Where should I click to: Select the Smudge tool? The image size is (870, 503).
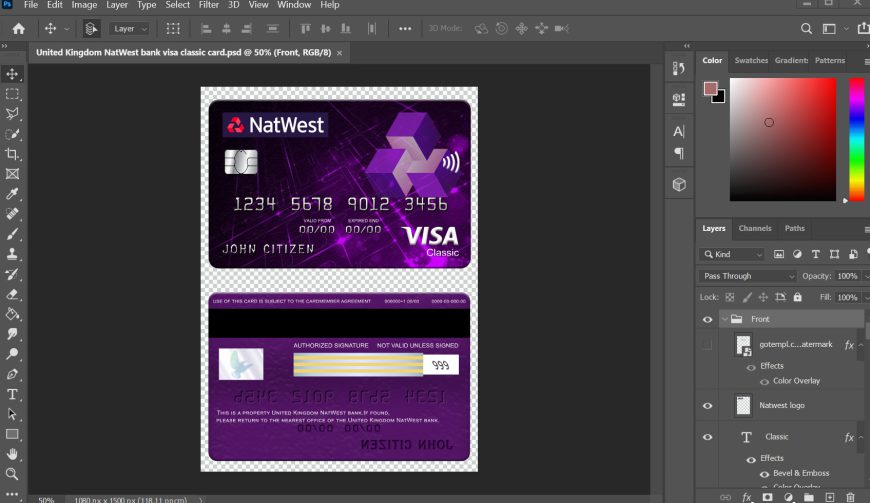pyautogui.click(x=12, y=334)
